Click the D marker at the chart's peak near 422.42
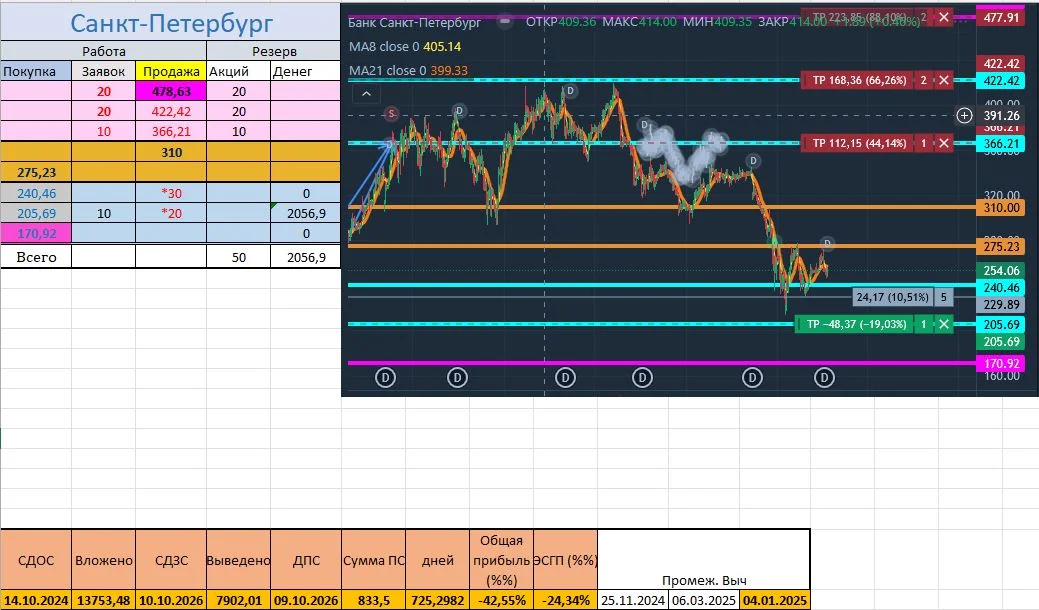The width and height of the screenshot is (1039, 610). [570, 91]
